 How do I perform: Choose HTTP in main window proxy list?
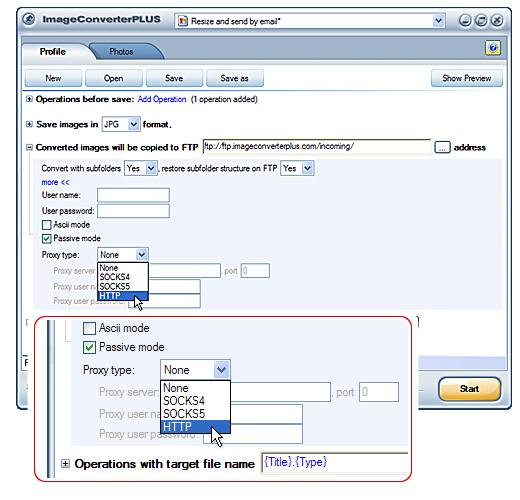tap(123, 296)
